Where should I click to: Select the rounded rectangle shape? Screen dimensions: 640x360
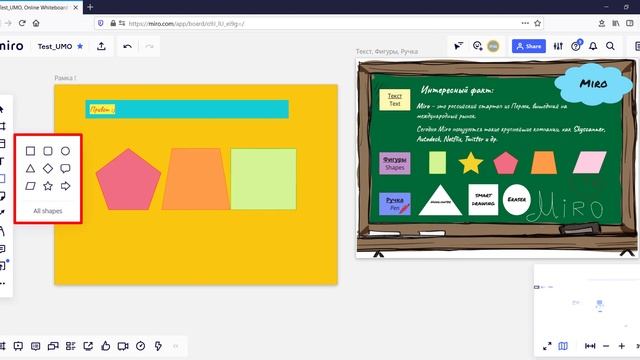48,151
